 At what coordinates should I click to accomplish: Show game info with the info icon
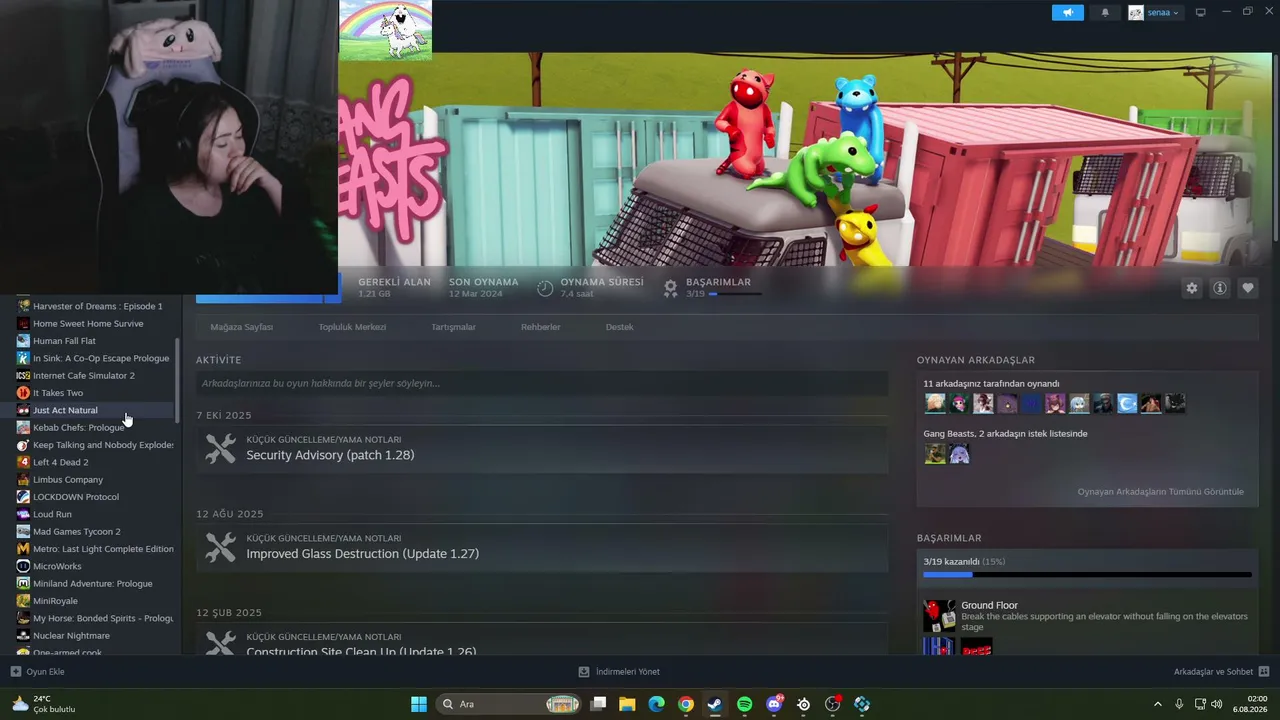1220,288
